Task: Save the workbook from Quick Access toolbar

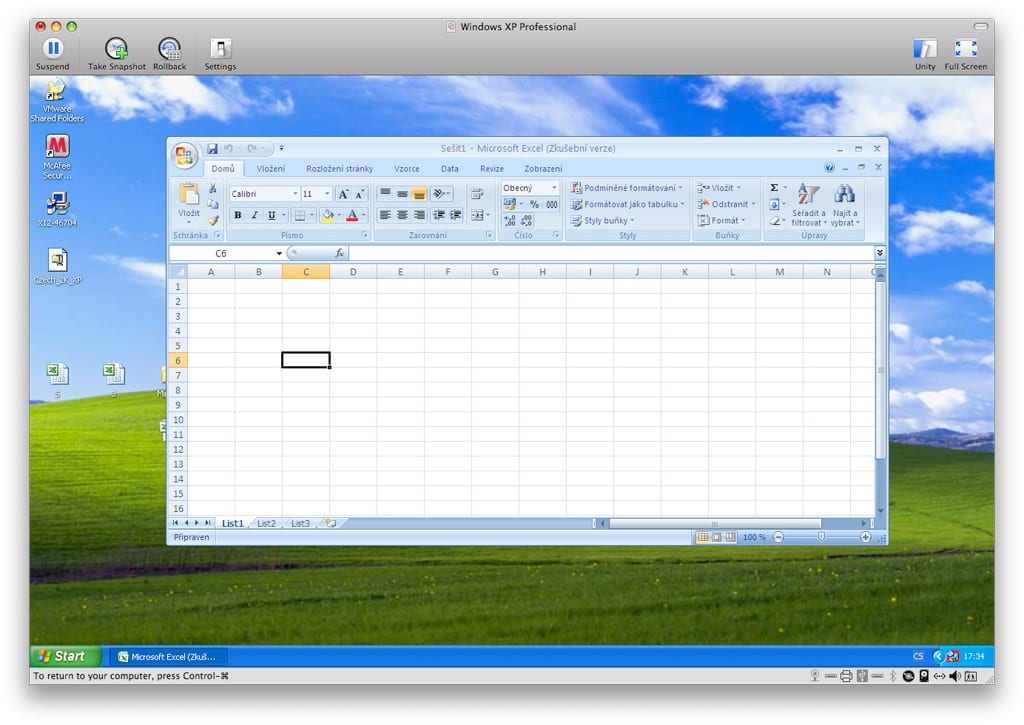Action: 212,149
